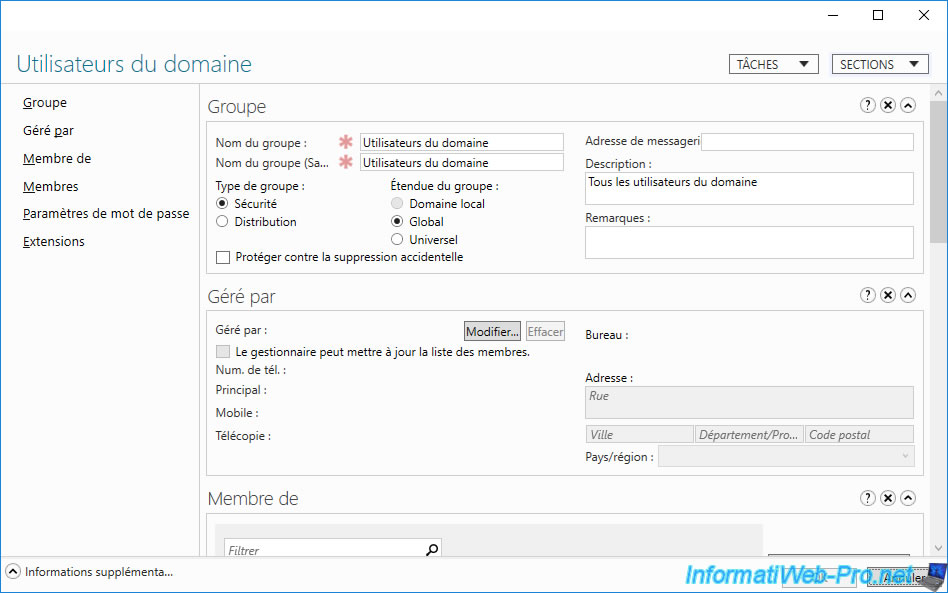
Task: Enable Protéger contre la suppression accidentelle
Action: pos(223,258)
